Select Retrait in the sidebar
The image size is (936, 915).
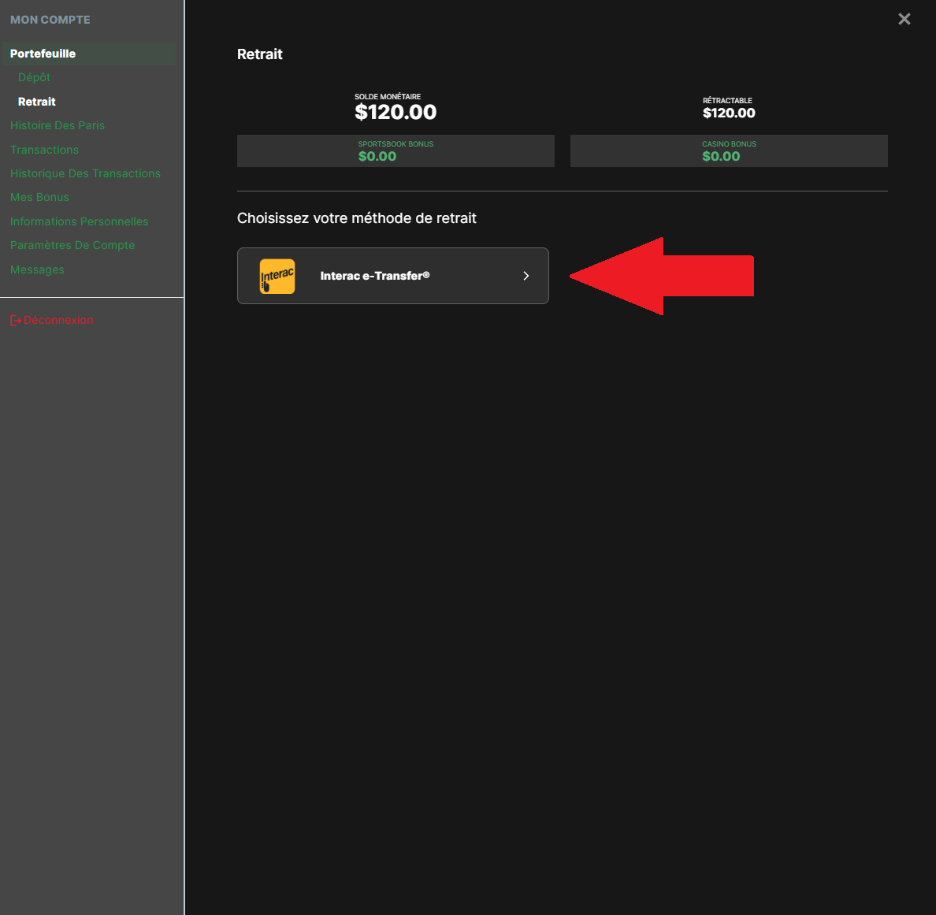[37, 102]
